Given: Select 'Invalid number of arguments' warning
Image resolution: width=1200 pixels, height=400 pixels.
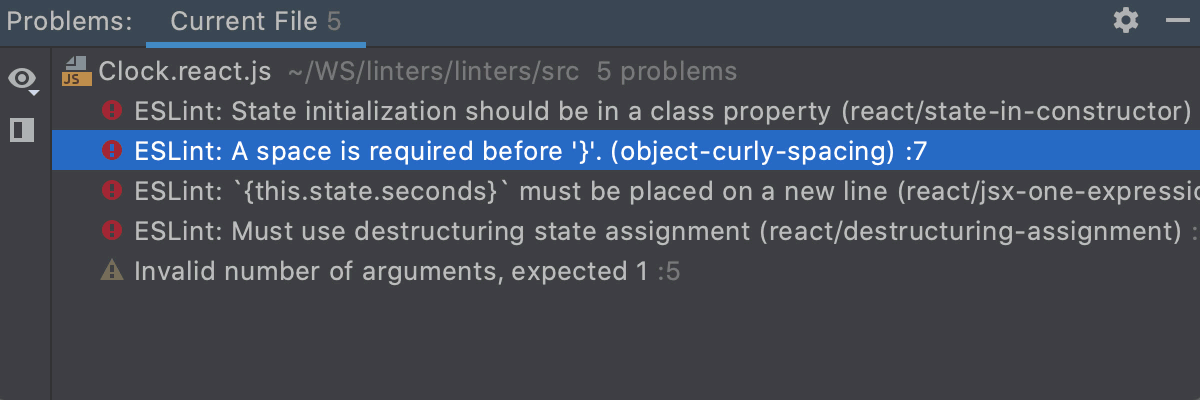Looking at the screenshot, I should (x=625, y=271).
